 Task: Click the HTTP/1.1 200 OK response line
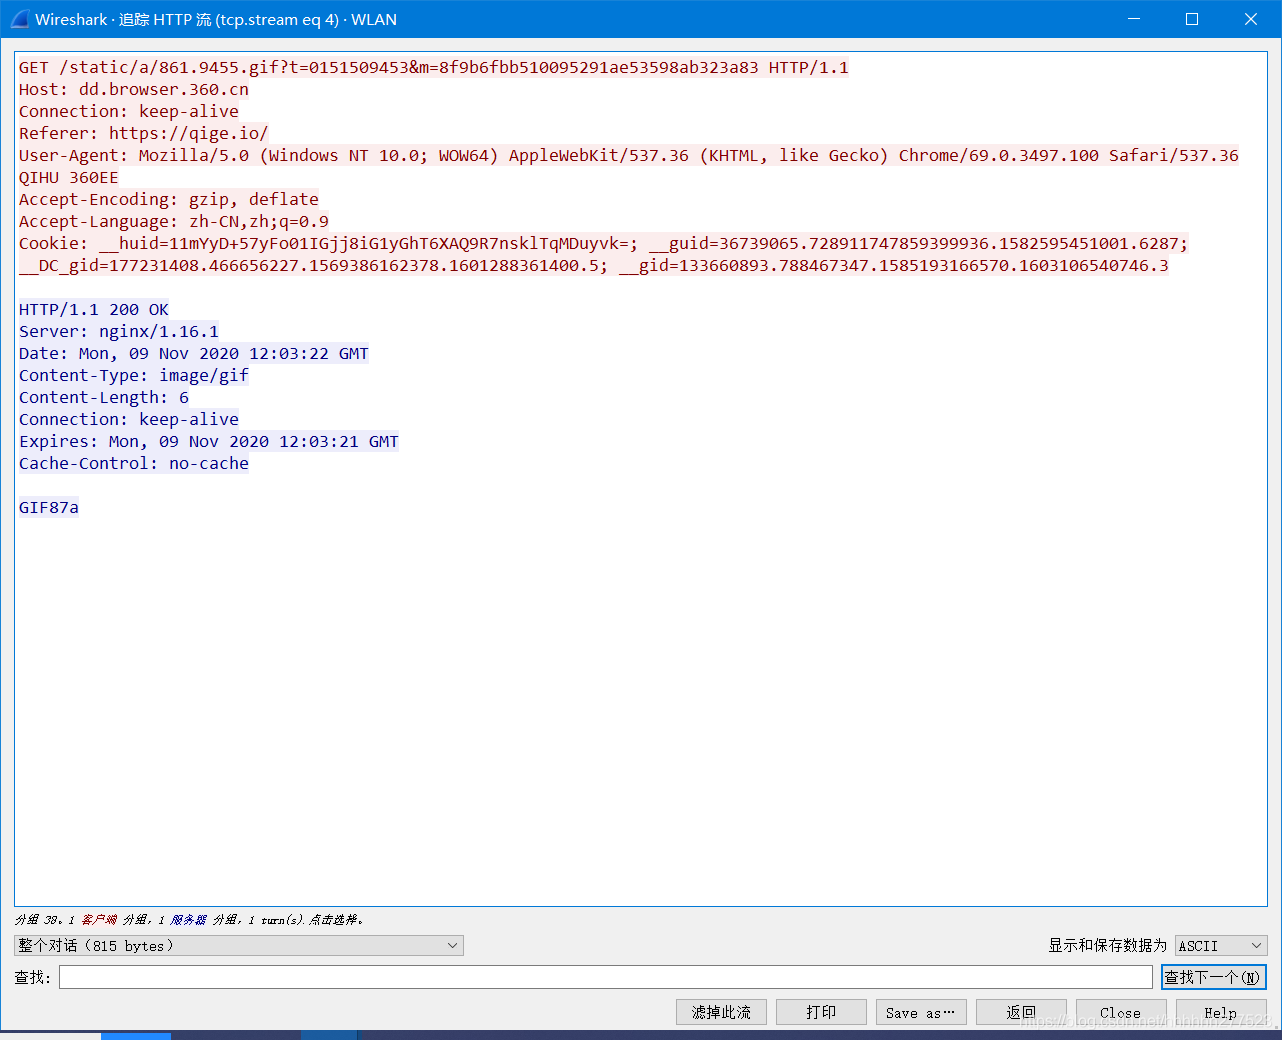93,309
